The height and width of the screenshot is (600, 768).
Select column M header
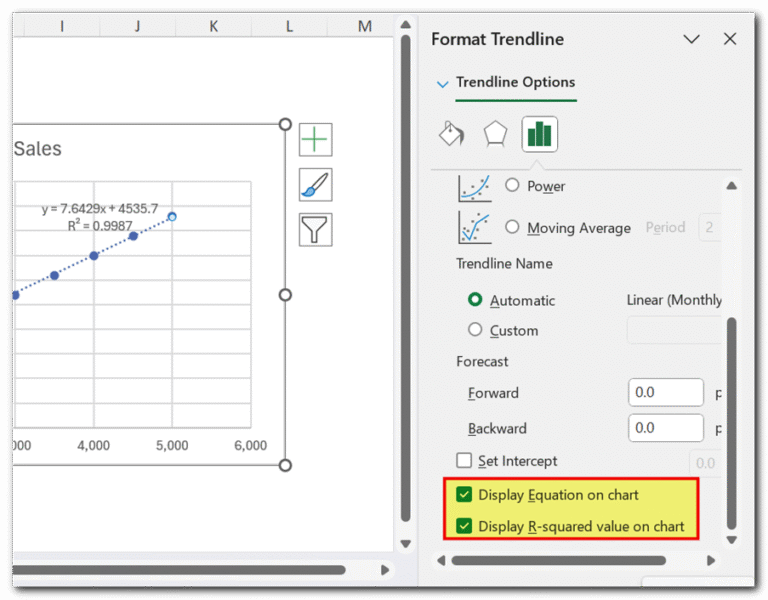[x=364, y=25]
